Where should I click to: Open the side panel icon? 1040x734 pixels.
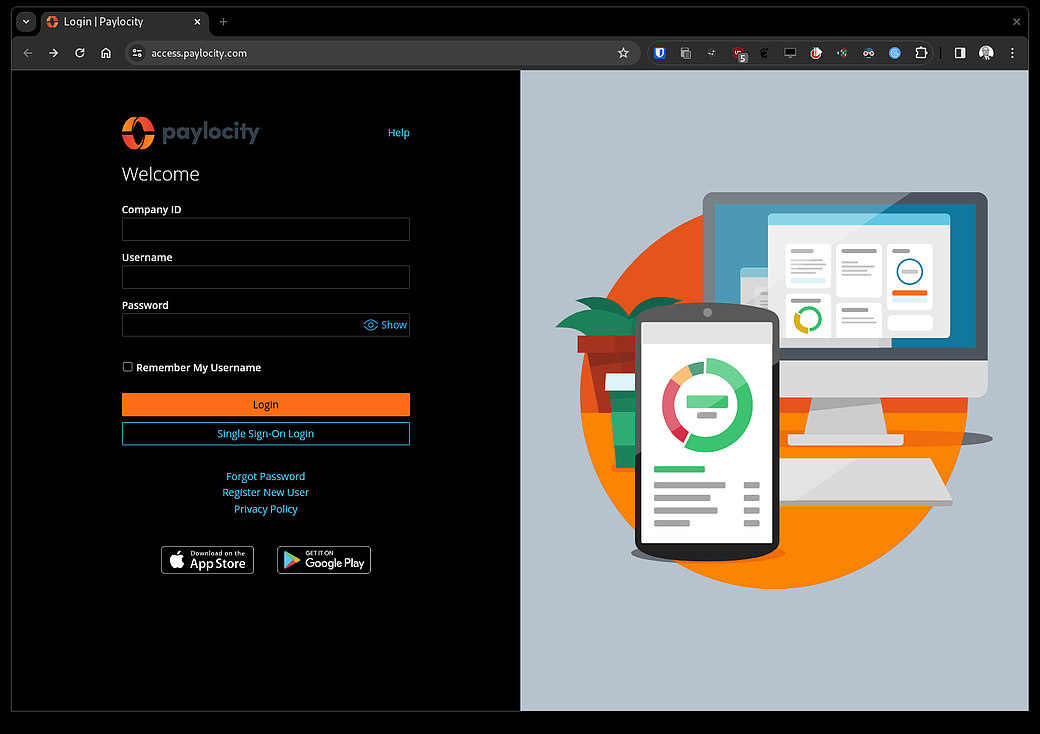pyautogui.click(x=960, y=53)
